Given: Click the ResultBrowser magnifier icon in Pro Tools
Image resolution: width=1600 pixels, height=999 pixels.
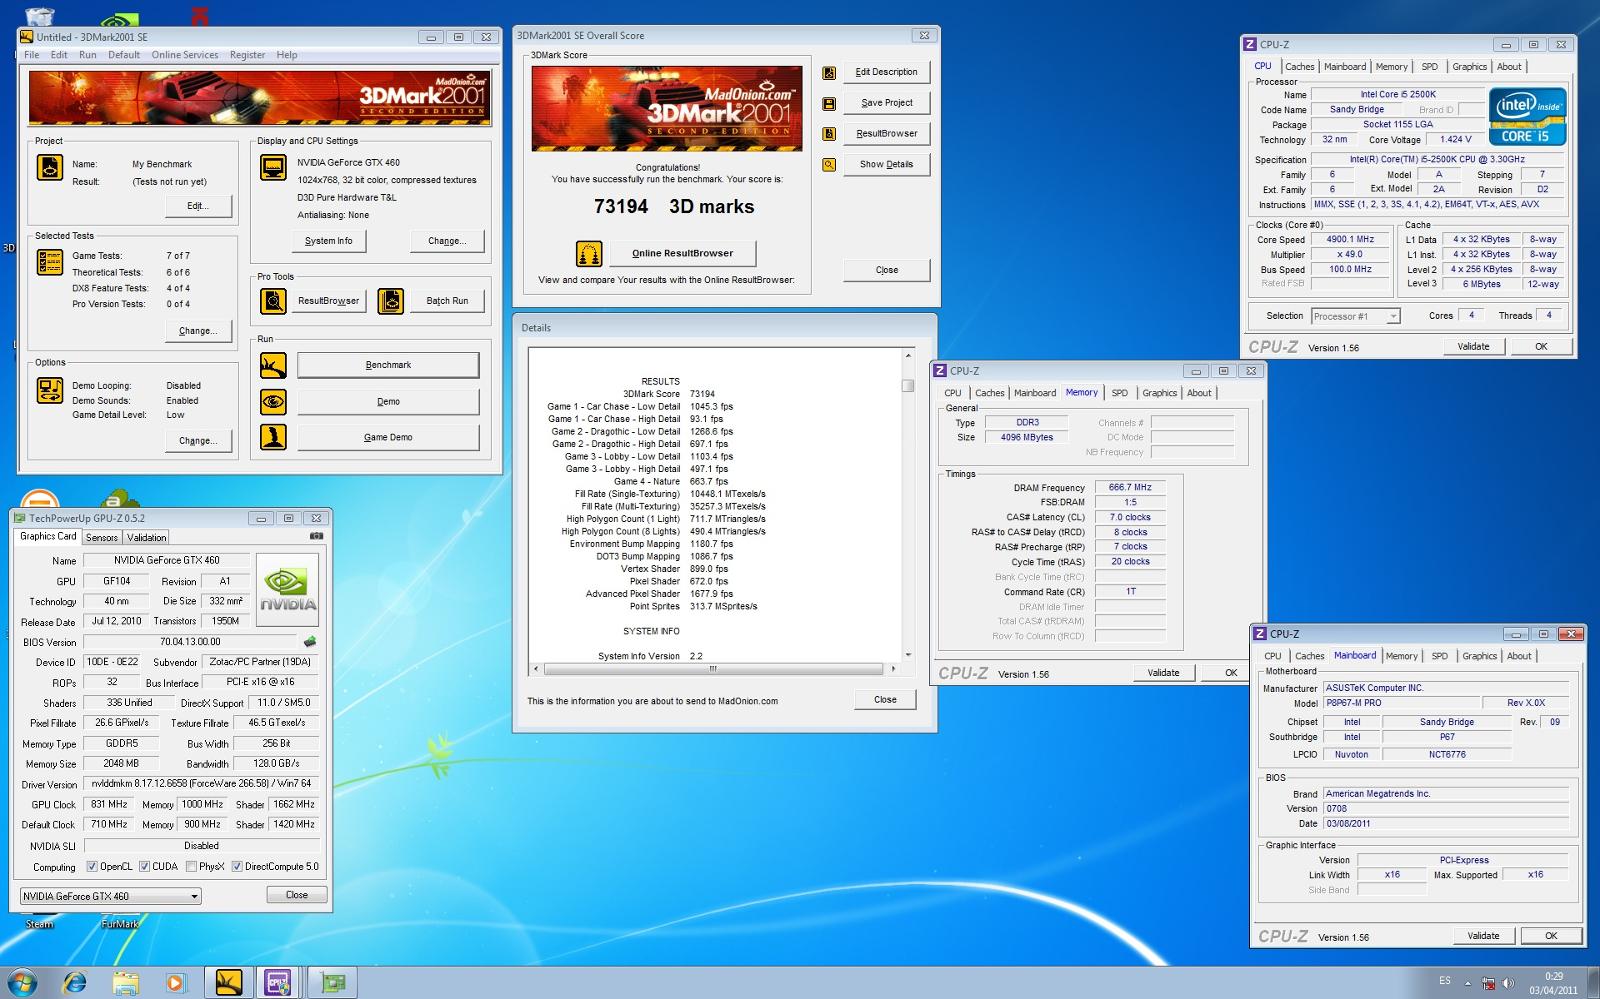Looking at the screenshot, I should coord(273,301).
